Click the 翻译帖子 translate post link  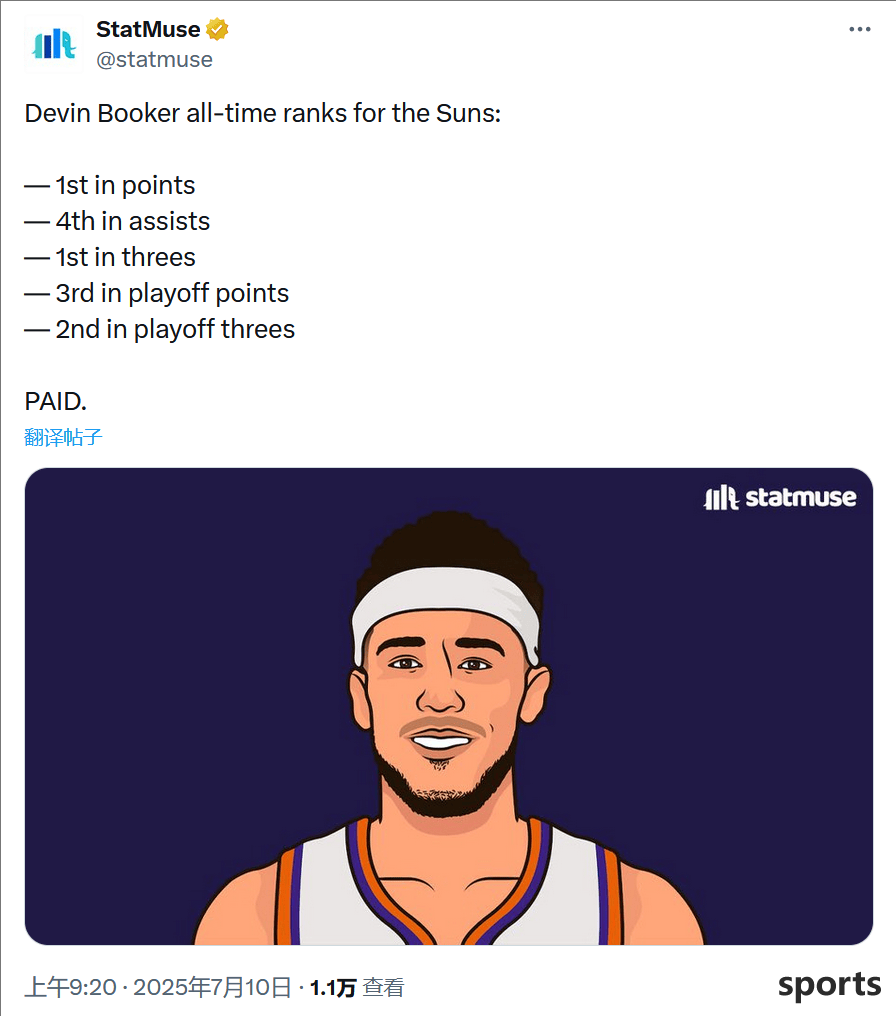(x=63, y=437)
